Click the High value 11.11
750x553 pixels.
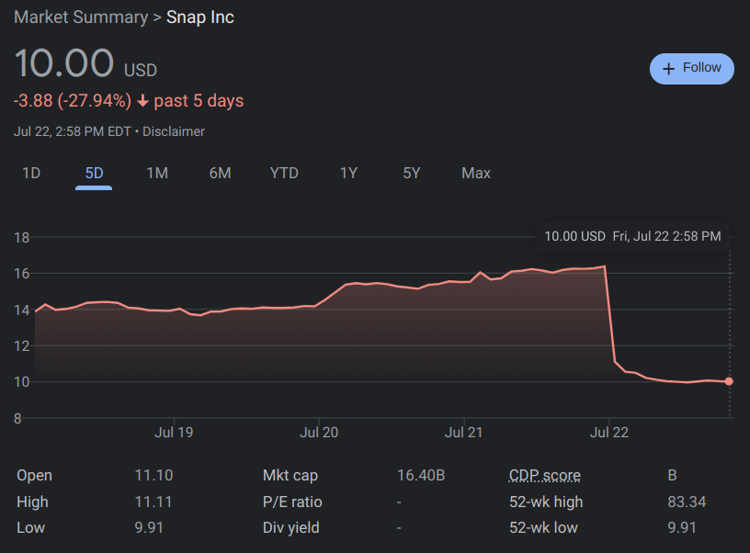coord(153,502)
